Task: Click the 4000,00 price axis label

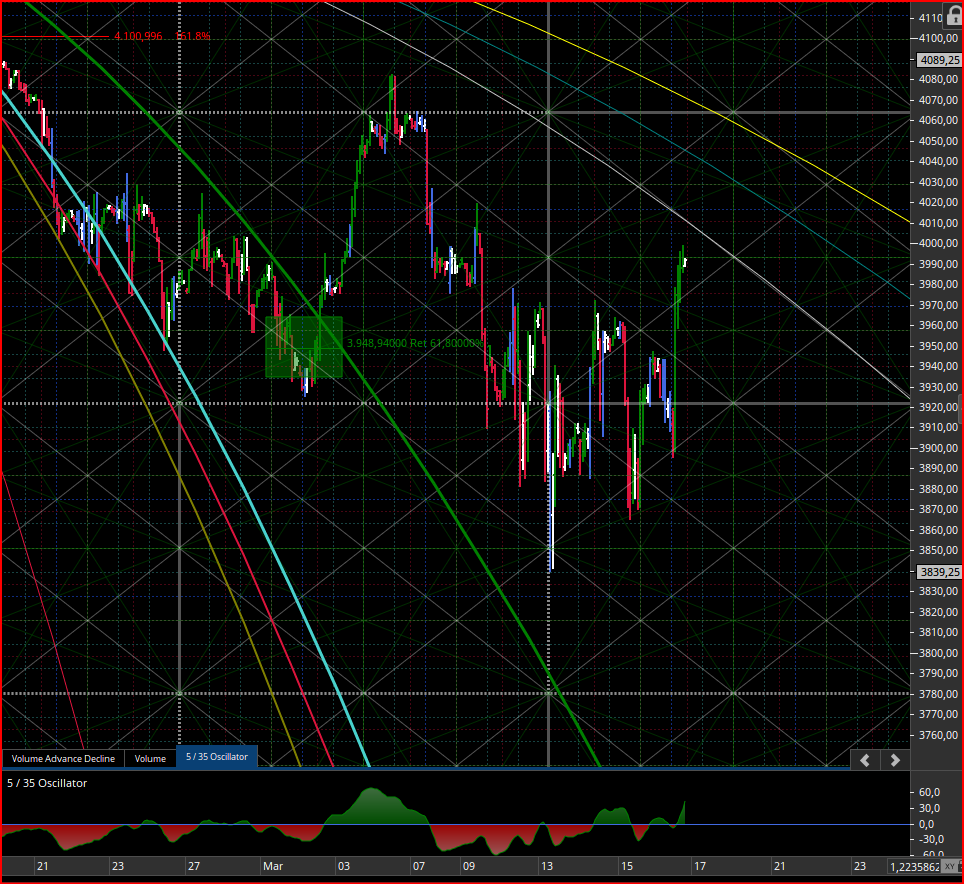Action: [x=938, y=243]
